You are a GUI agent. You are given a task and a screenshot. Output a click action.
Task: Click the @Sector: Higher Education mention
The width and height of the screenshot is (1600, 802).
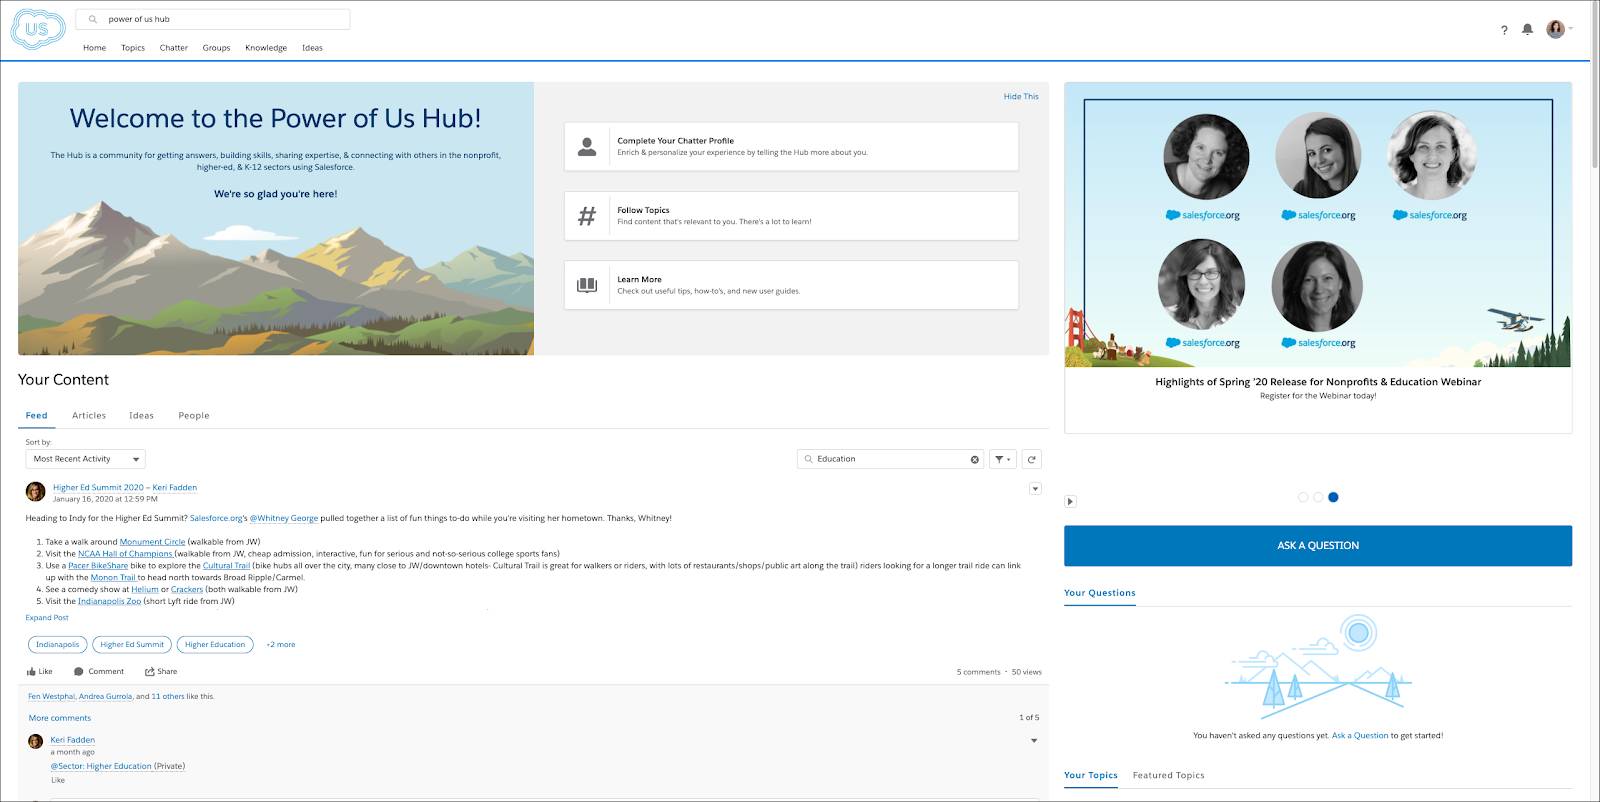coord(101,767)
